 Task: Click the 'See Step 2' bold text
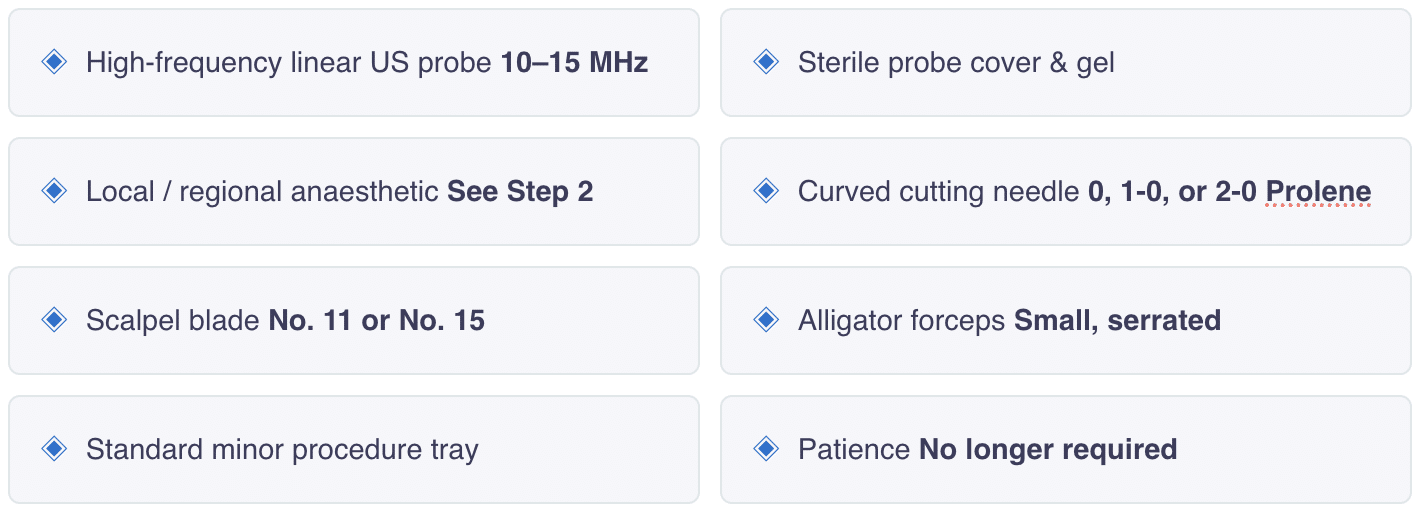(x=520, y=191)
